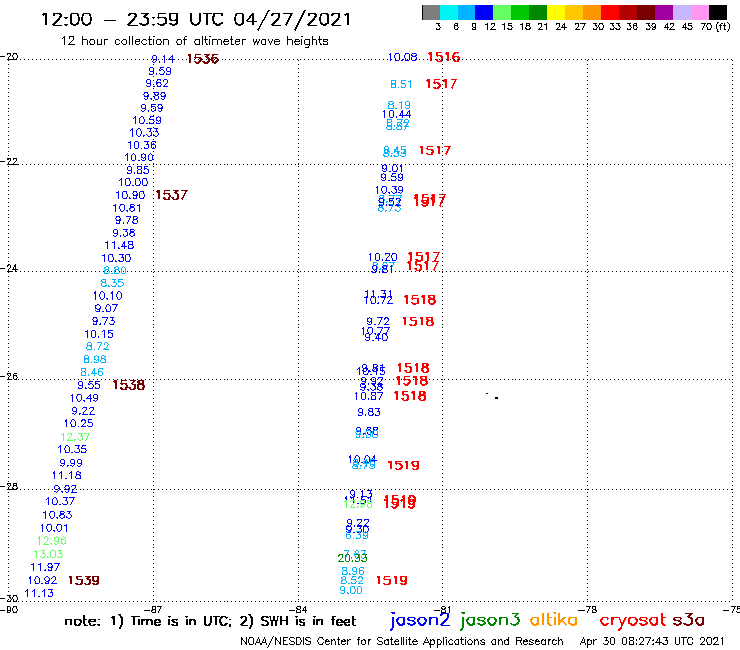Click the note about UTC time and SWH

[x=210, y=621]
